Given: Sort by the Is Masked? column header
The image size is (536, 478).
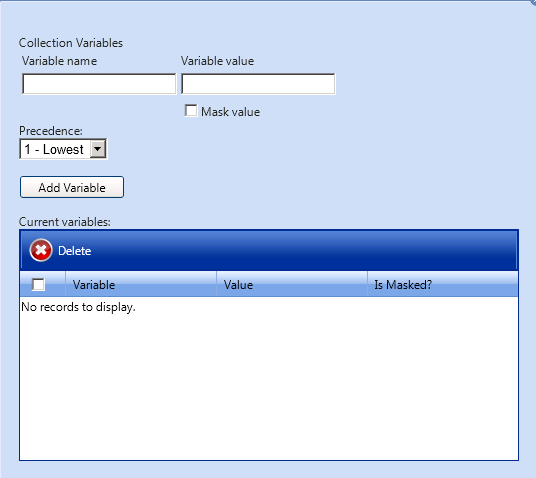Looking at the screenshot, I should coord(443,284).
